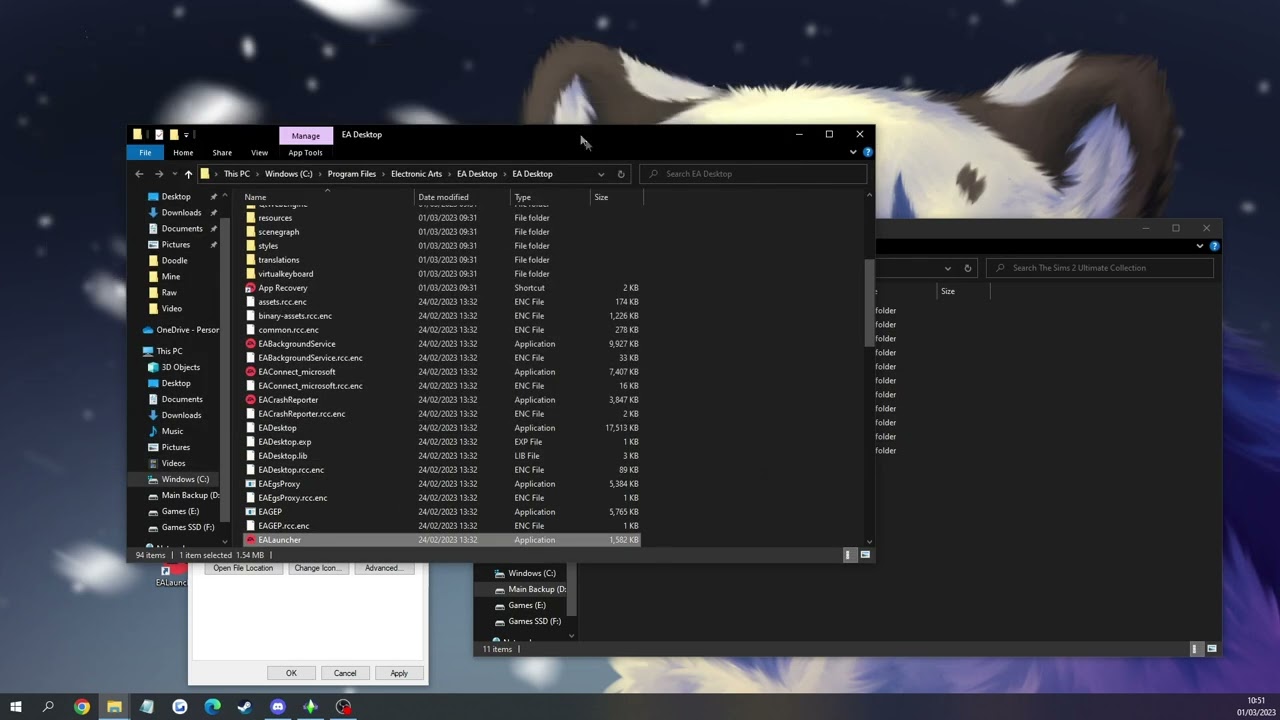Viewport: 1280px width, 720px height.
Task: Refresh the EA Desktop folder view
Action: click(x=621, y=174)
